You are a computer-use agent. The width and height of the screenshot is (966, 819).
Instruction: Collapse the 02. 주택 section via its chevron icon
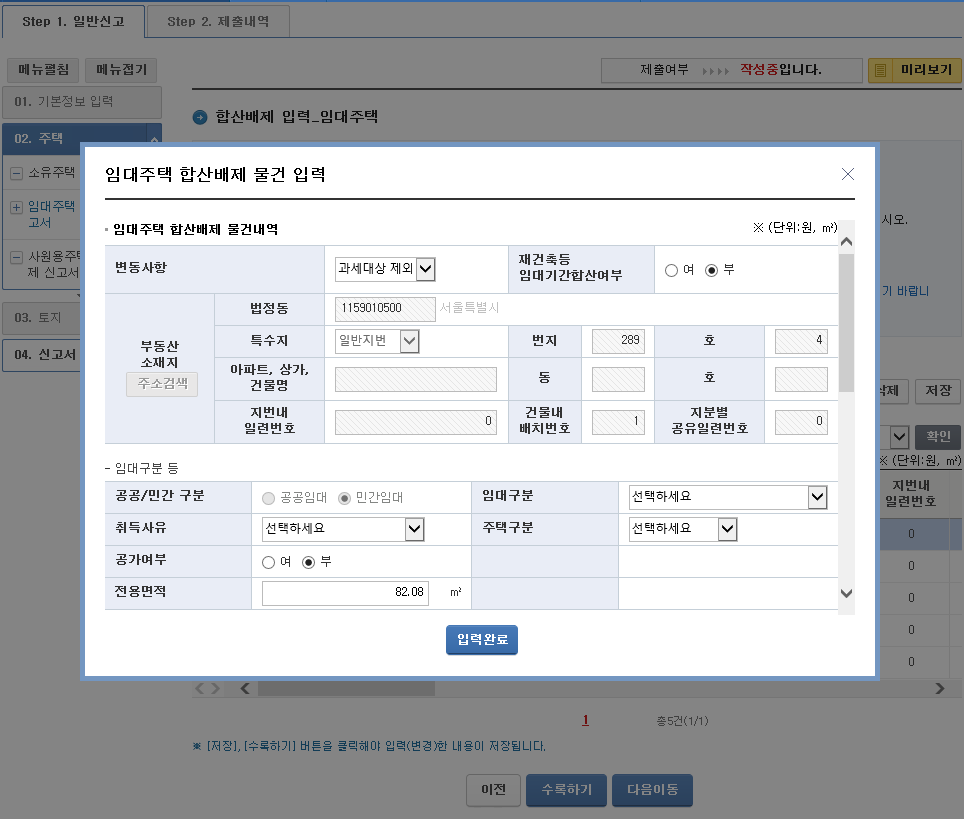153,138
